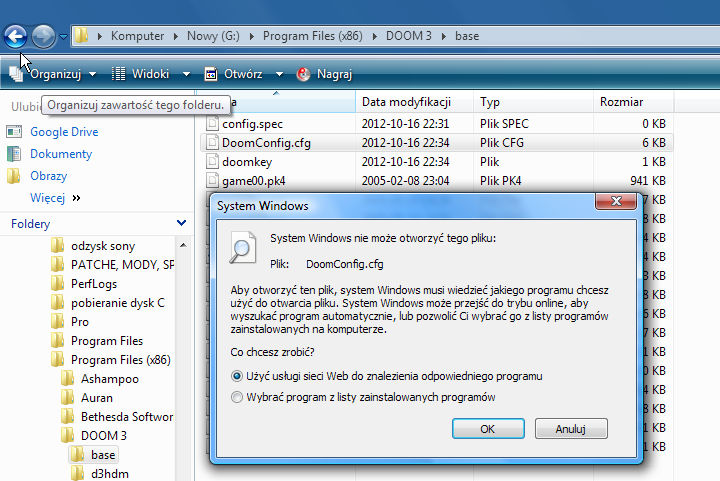Select the PerfLogs folder in tree
This screenshot has width=720, height=481.
(94, 284)
